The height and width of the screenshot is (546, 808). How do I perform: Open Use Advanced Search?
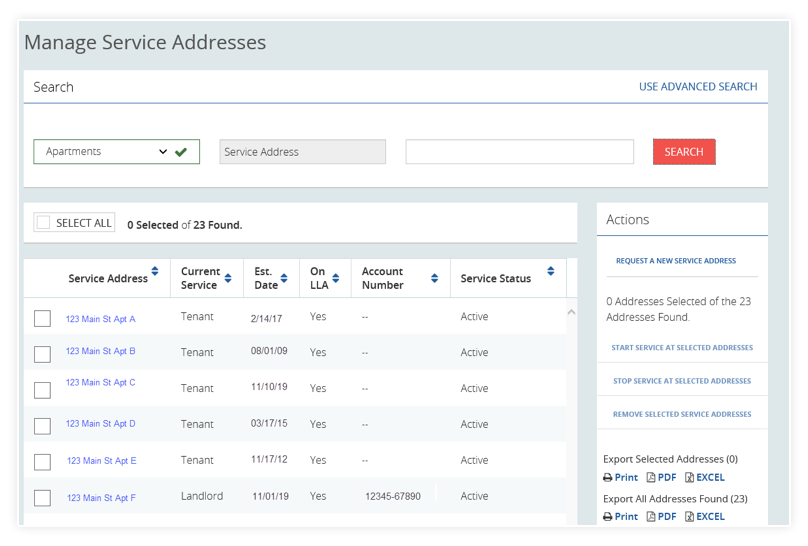click(x=697, y=87)
